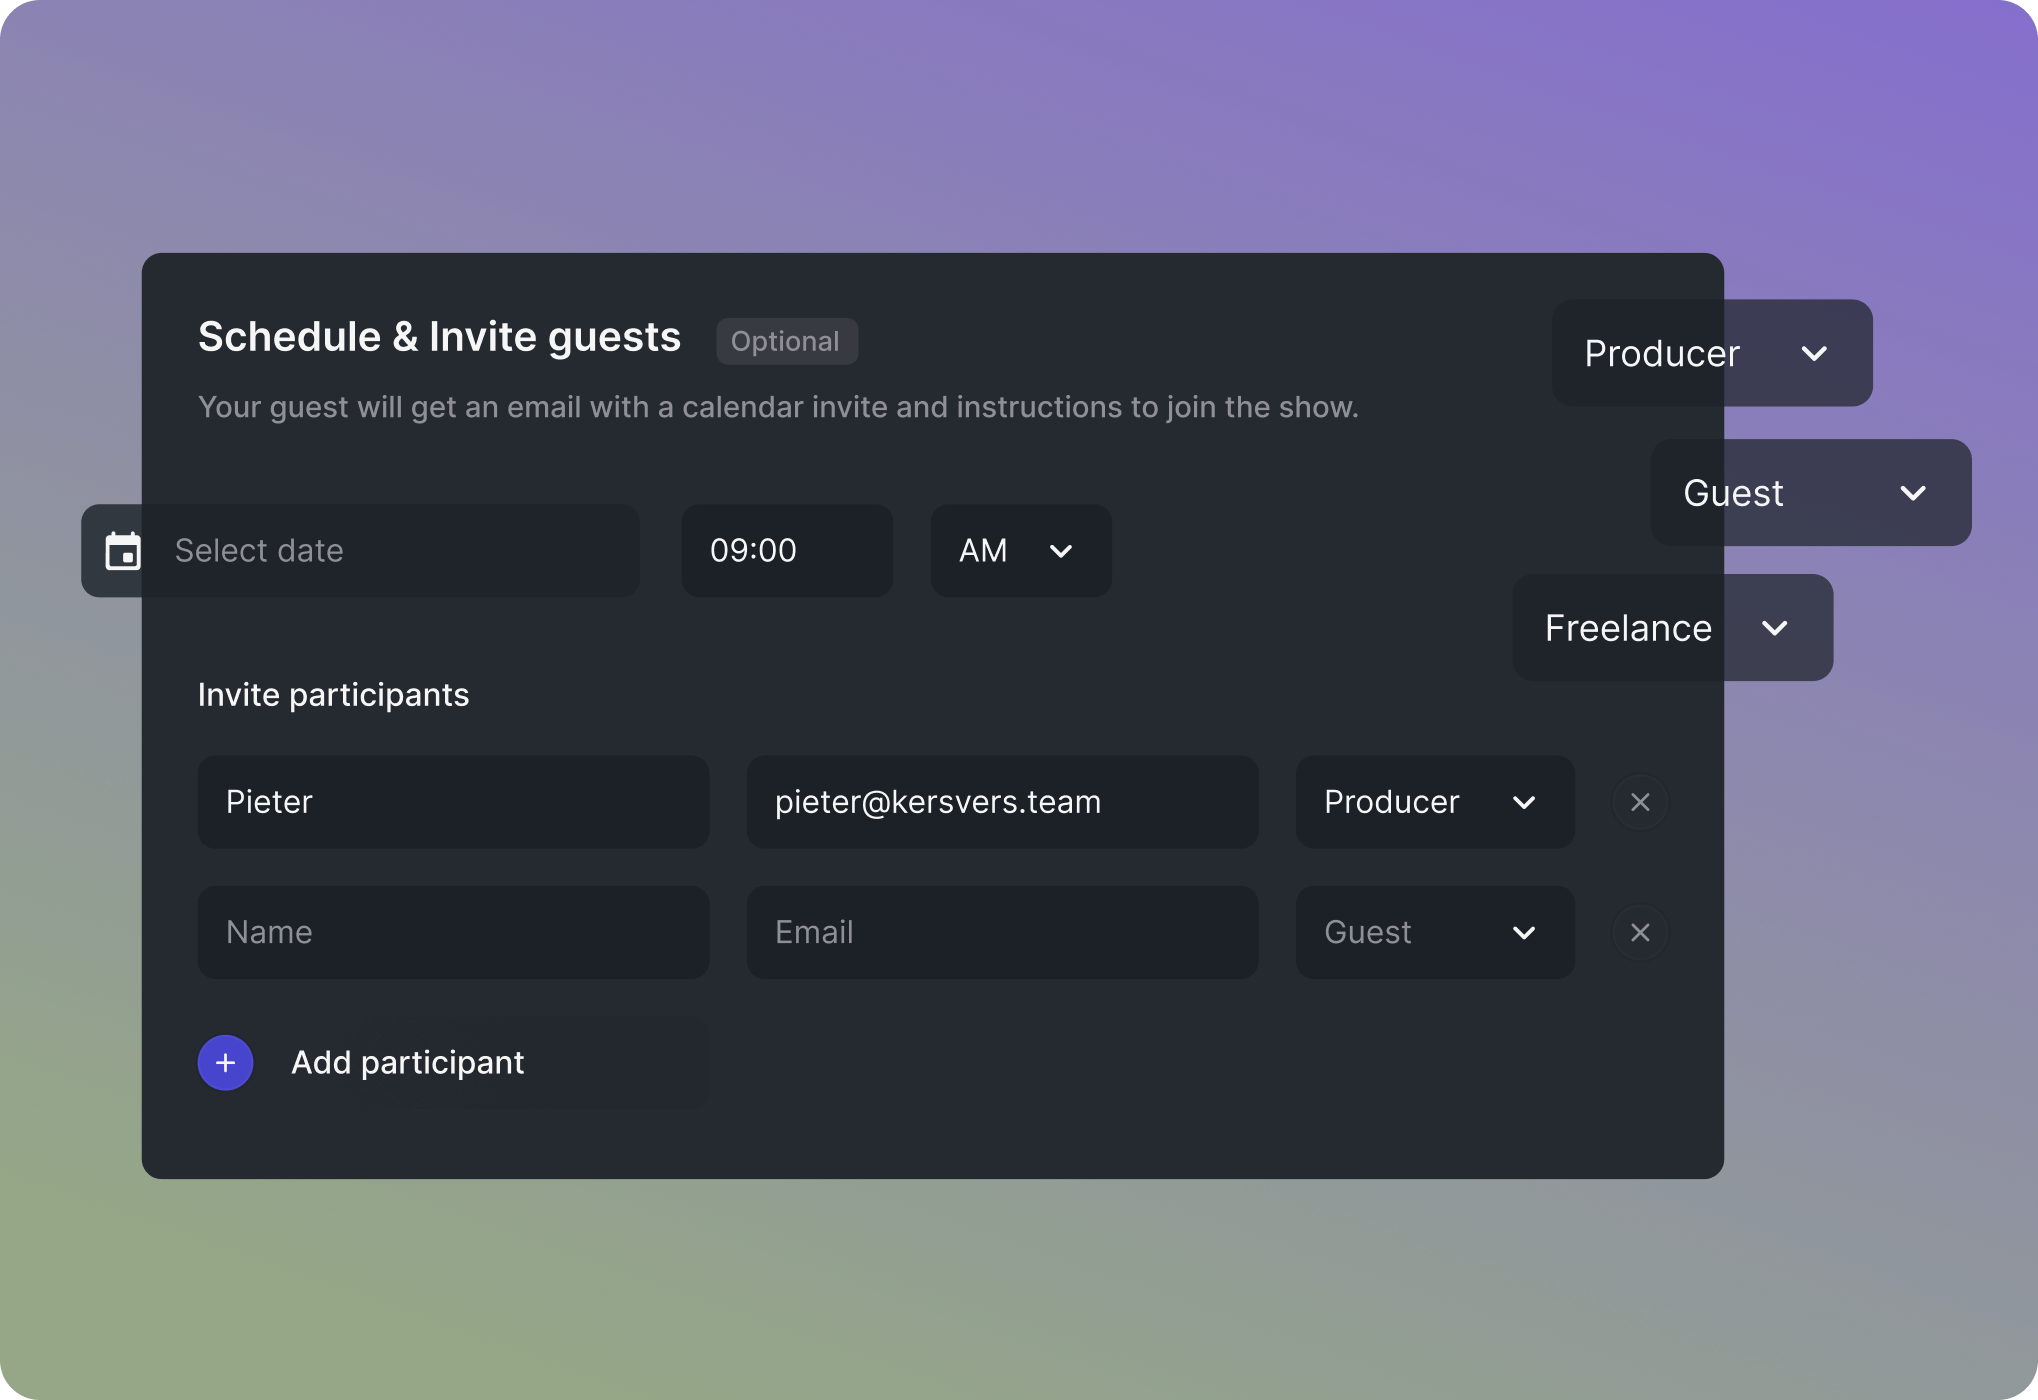Remove the Pieter participant row
Viewport: 2038px width, 1400px height.
tap(1640, 802)
